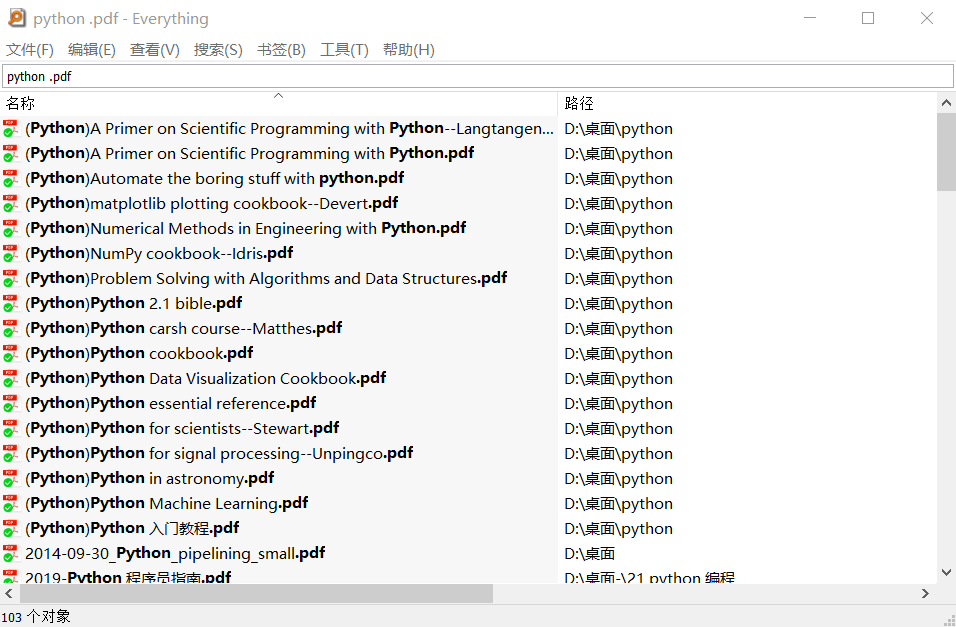Sort results by 路径 column header

point(579,103)
